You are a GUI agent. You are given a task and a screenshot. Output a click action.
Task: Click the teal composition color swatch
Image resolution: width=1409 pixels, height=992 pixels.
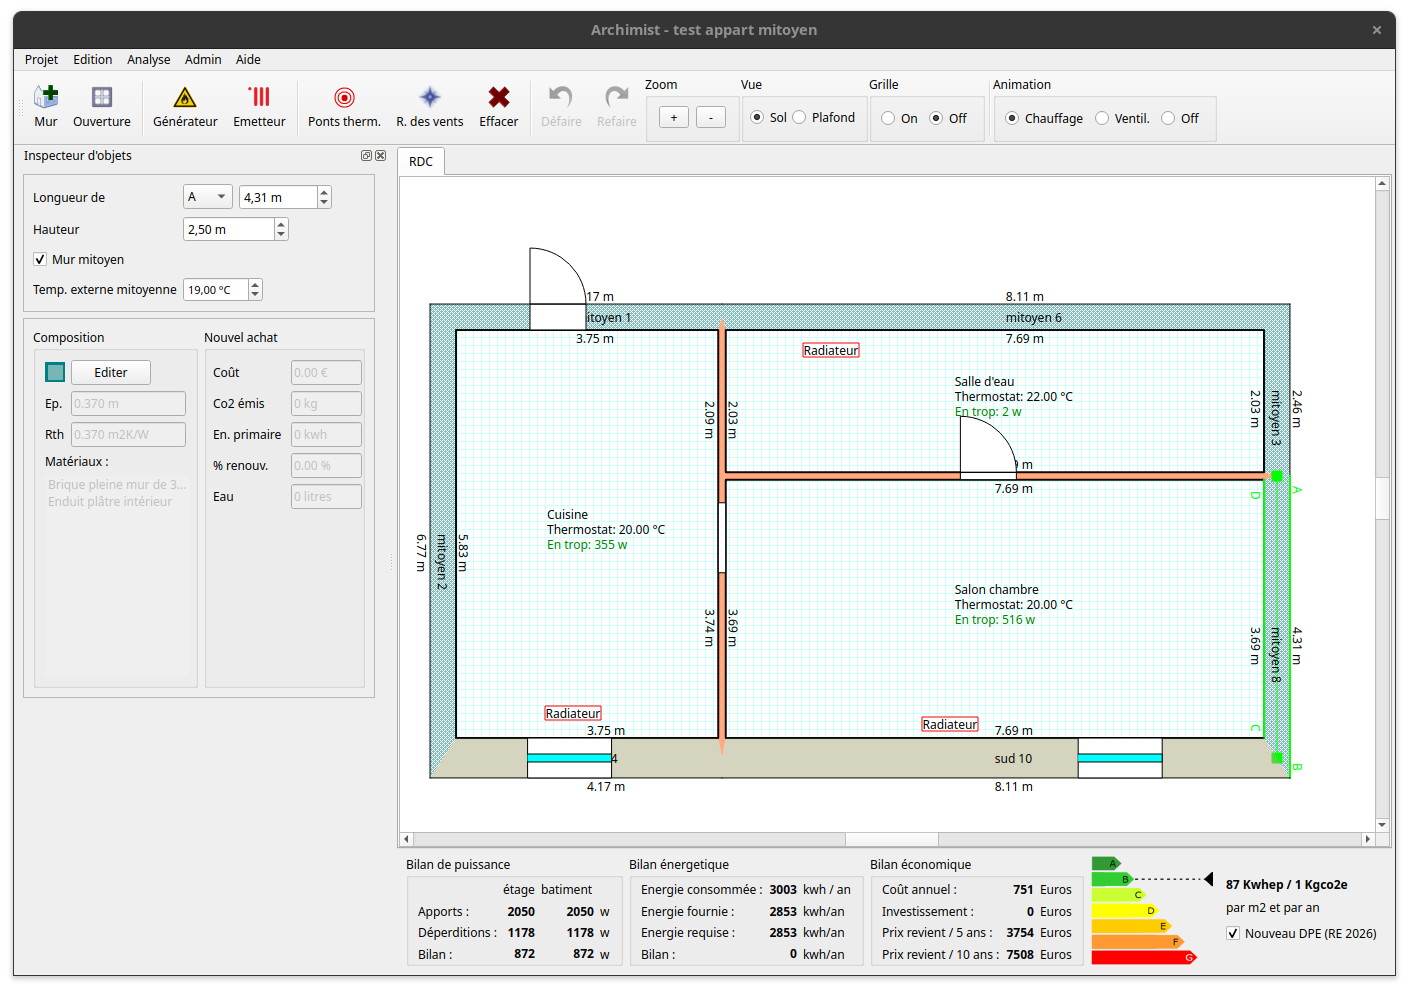click(x=55, y=373)
